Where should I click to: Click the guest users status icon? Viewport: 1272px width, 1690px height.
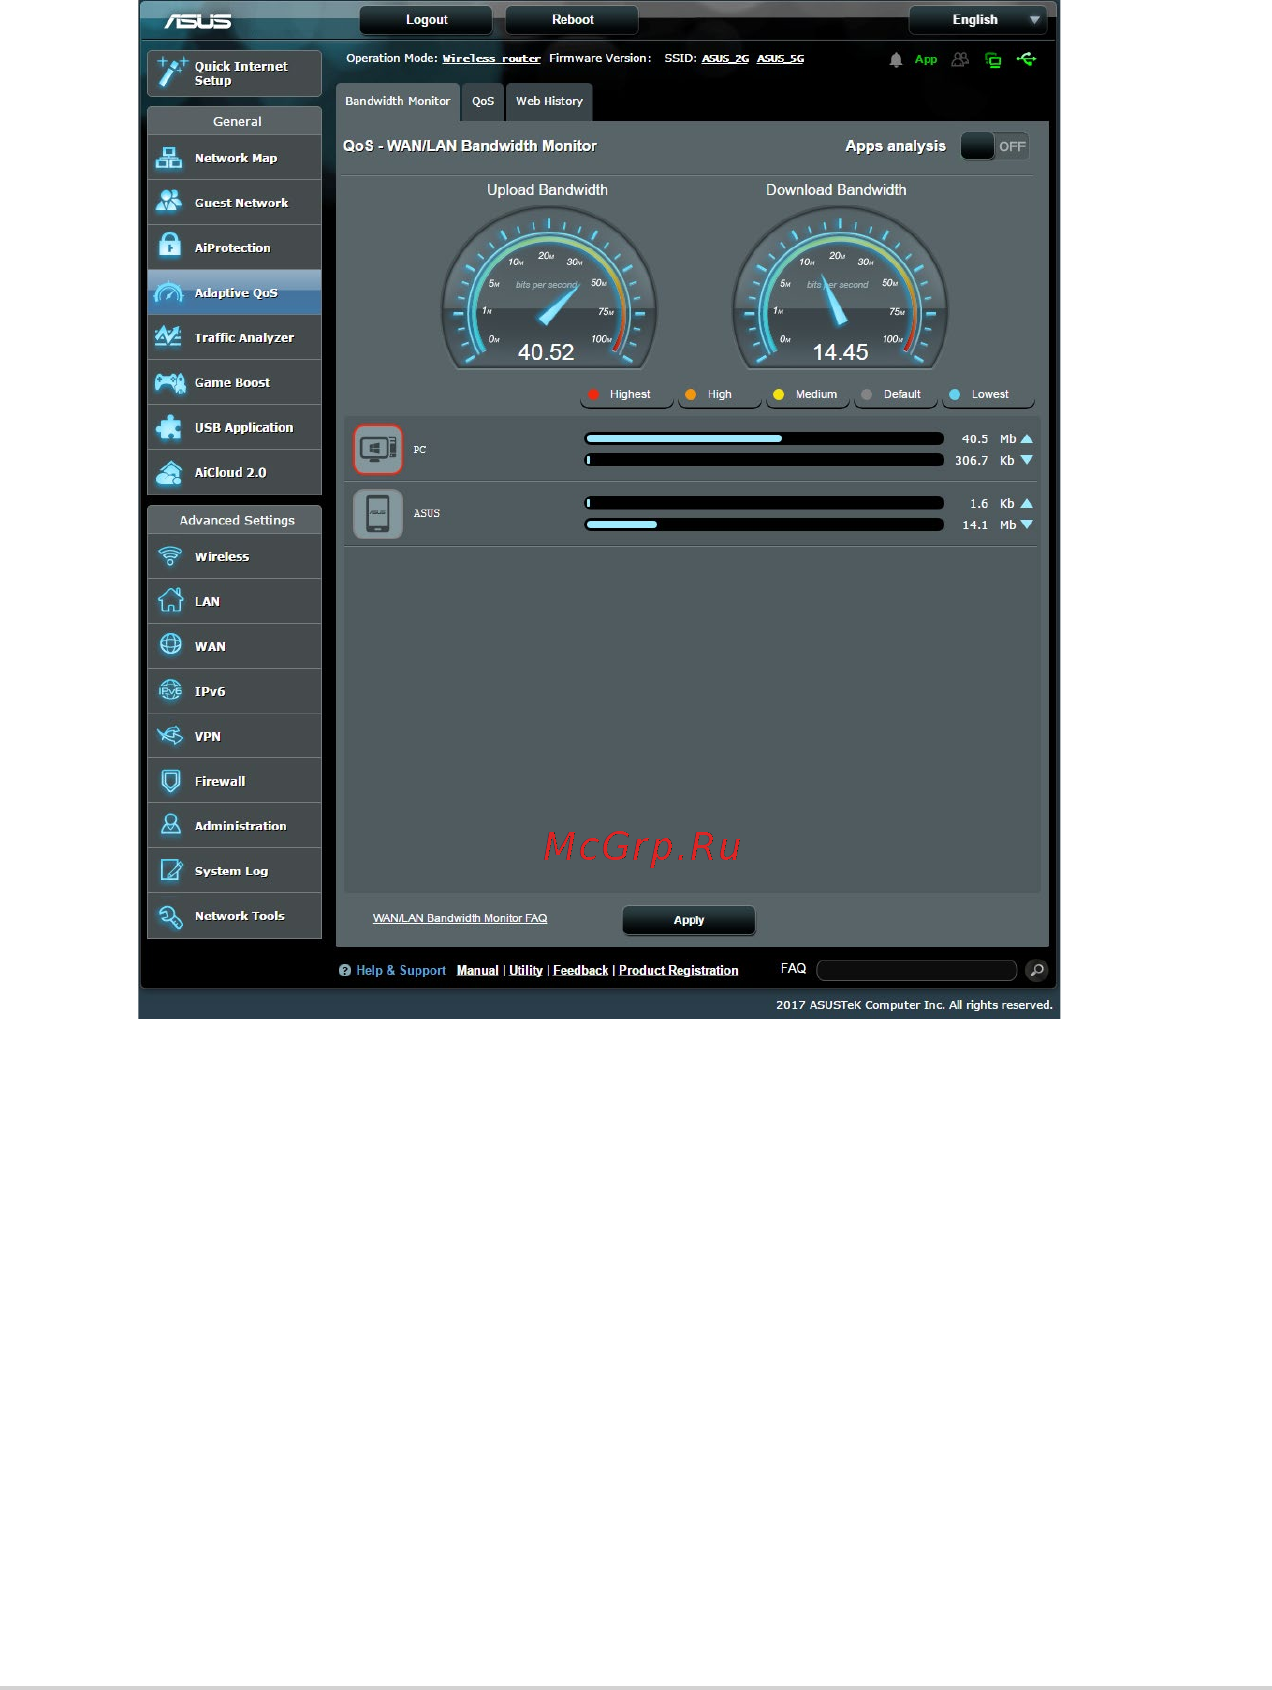point(960,59)
